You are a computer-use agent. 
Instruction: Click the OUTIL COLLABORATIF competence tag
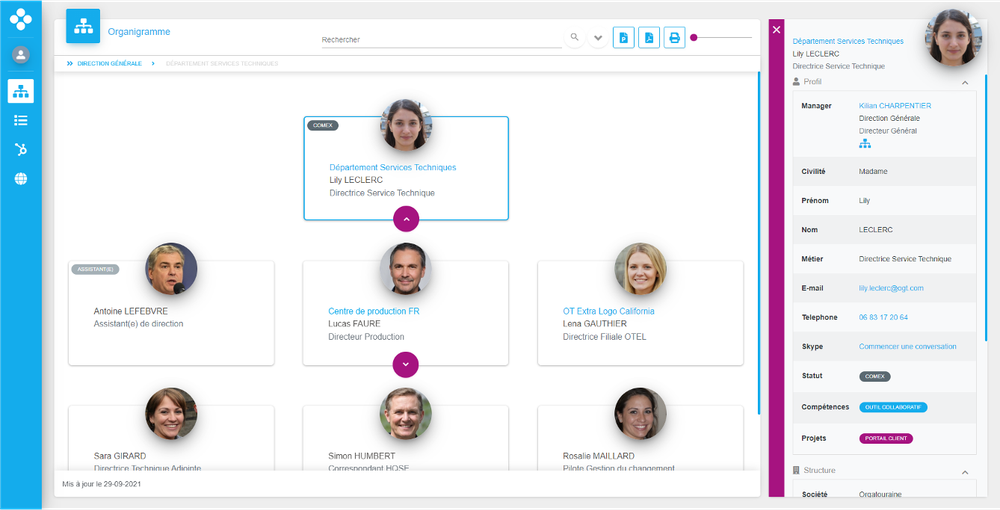(x=893, y=407)
